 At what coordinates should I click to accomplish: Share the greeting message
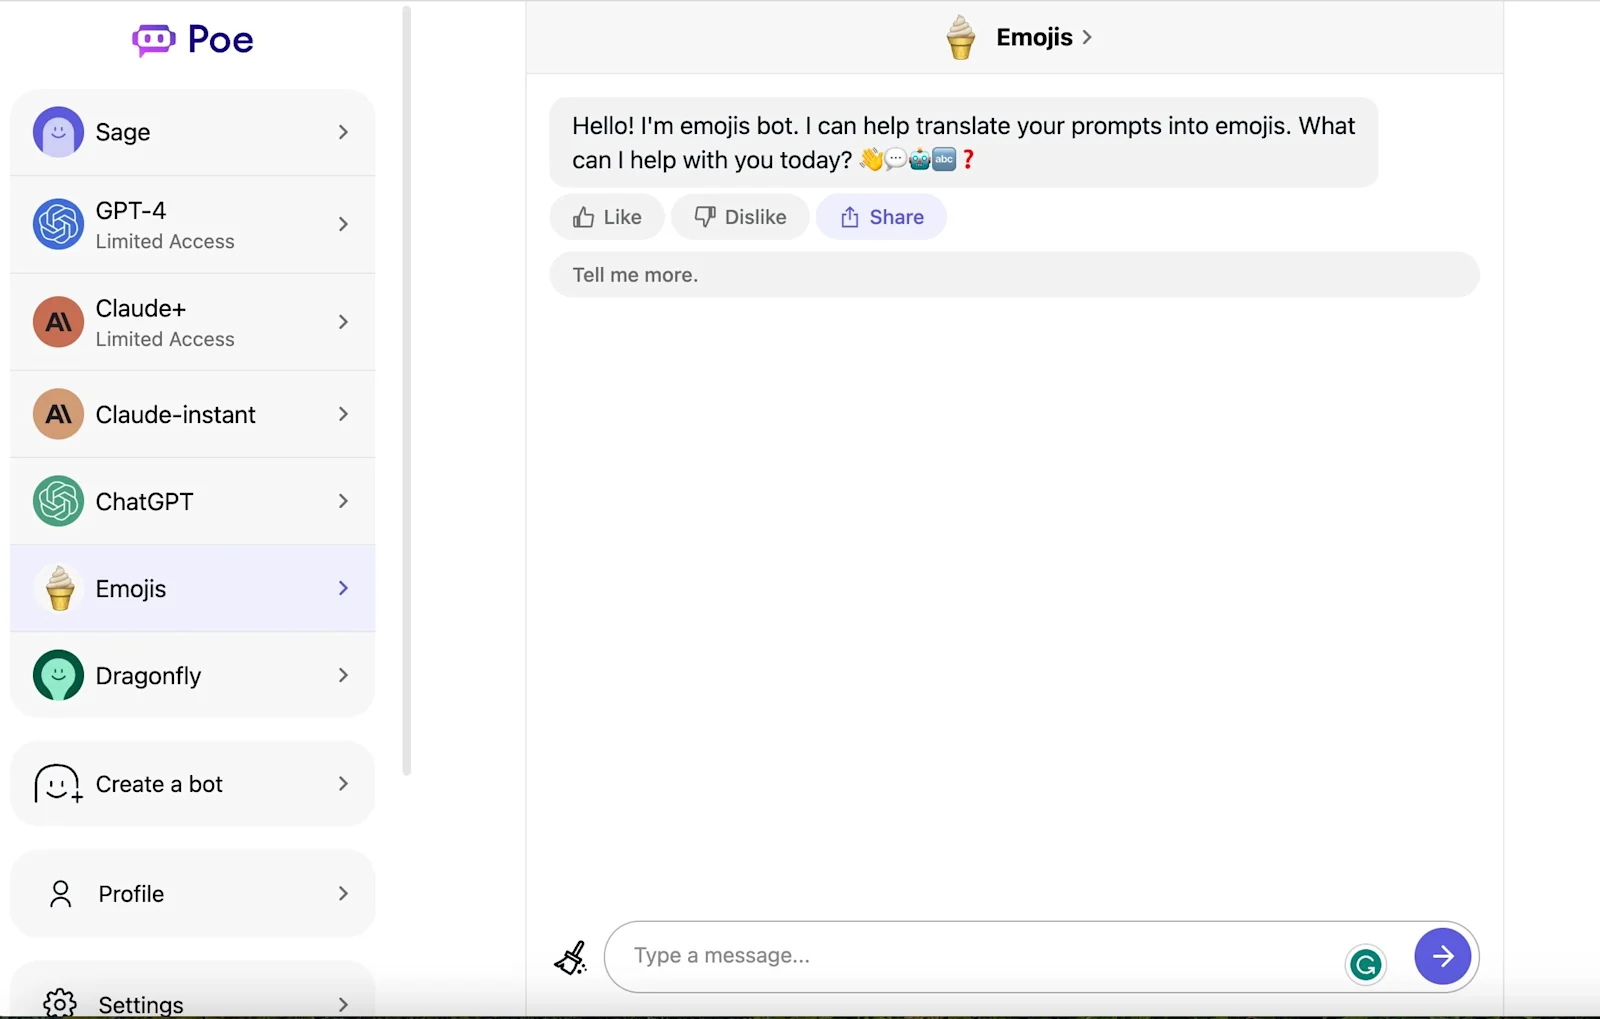tap(881, 216)
